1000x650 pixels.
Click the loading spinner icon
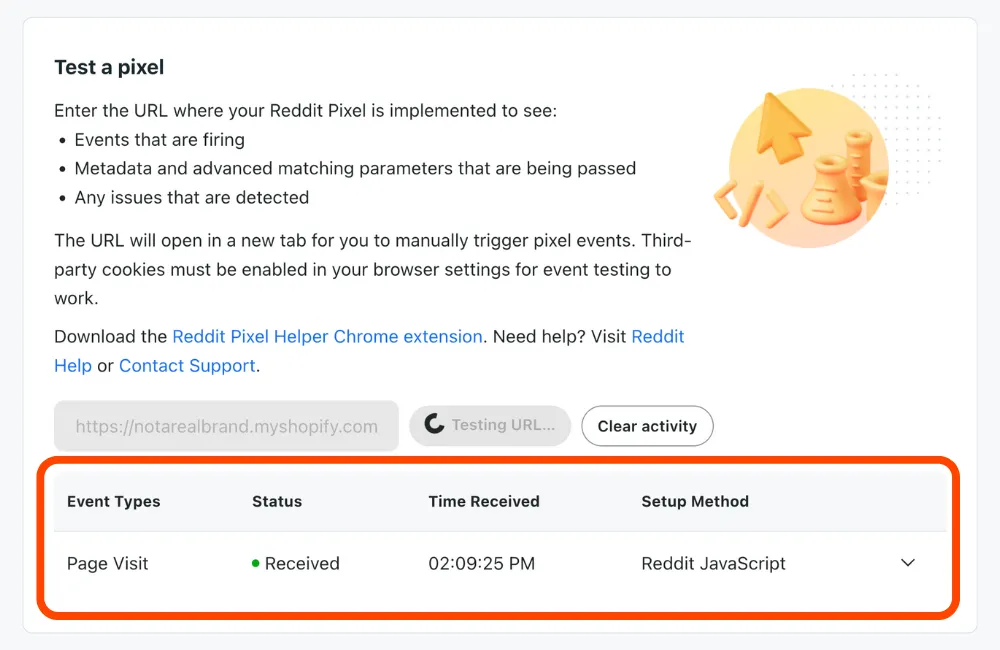(x=434, y=424)
